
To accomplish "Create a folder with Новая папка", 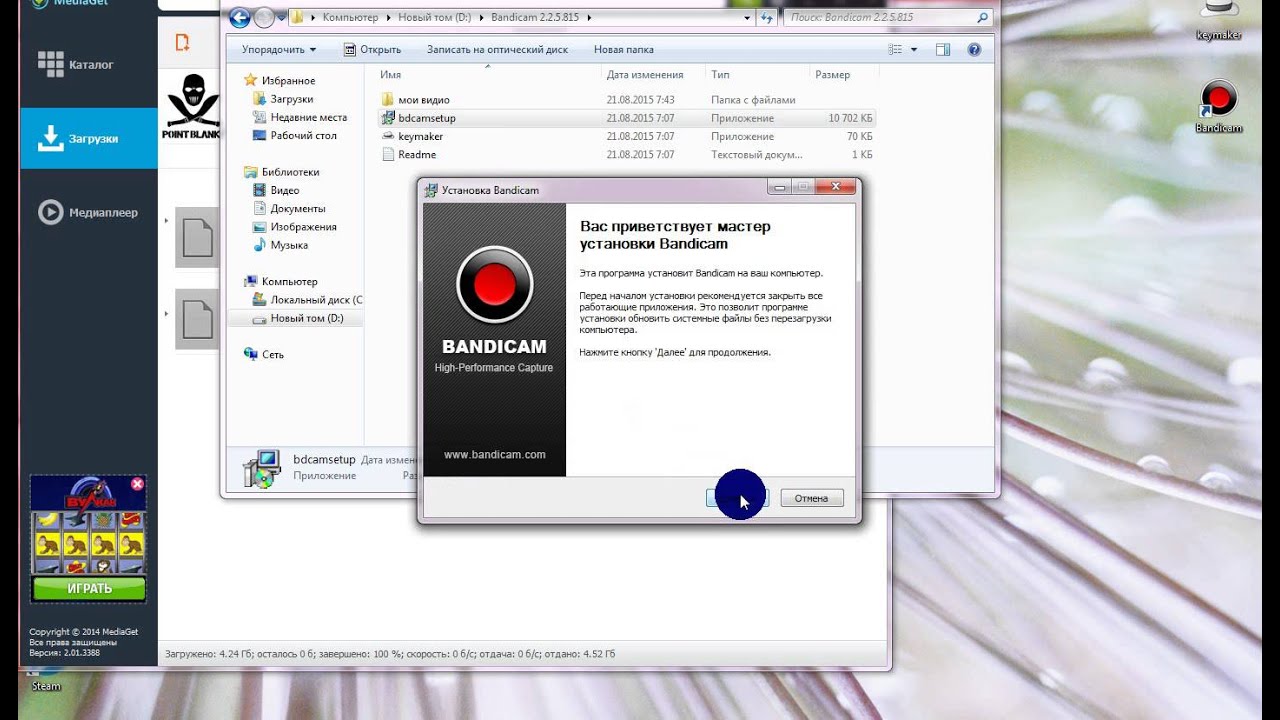I will pyautogui.click(x=624, y=49).
